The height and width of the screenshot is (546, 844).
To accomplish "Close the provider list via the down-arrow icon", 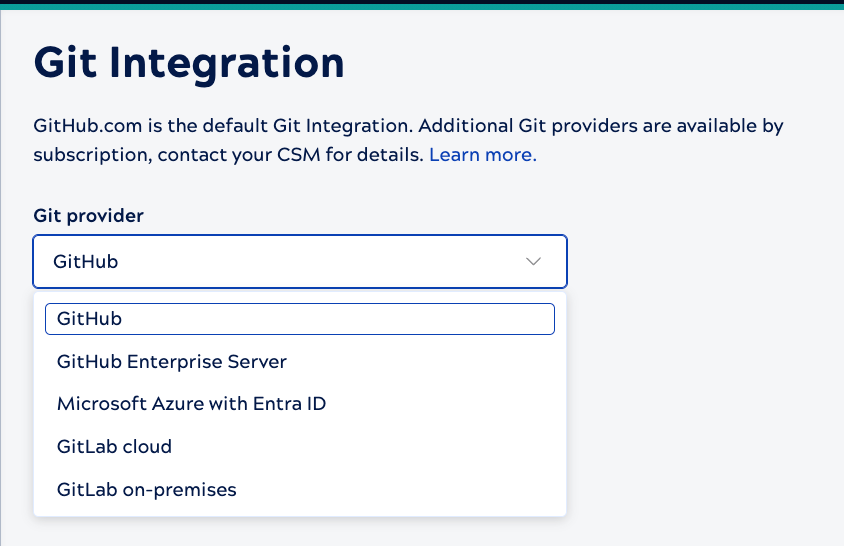I will tap(533, 262).
